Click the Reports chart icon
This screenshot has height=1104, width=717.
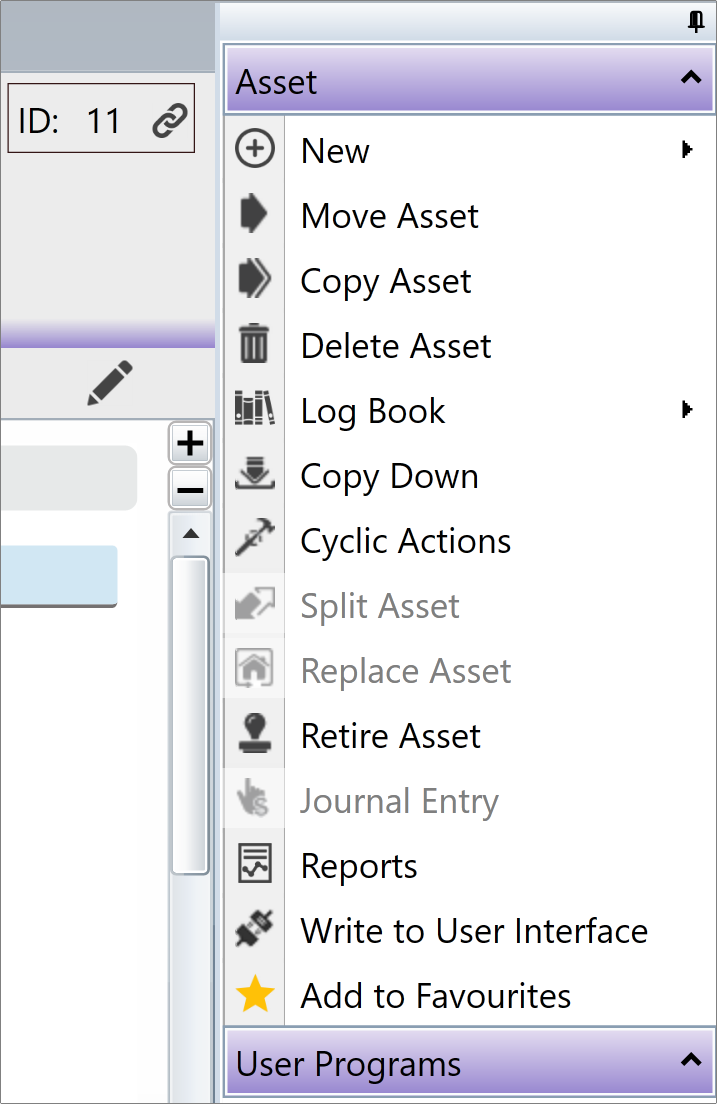coord(254,863)
